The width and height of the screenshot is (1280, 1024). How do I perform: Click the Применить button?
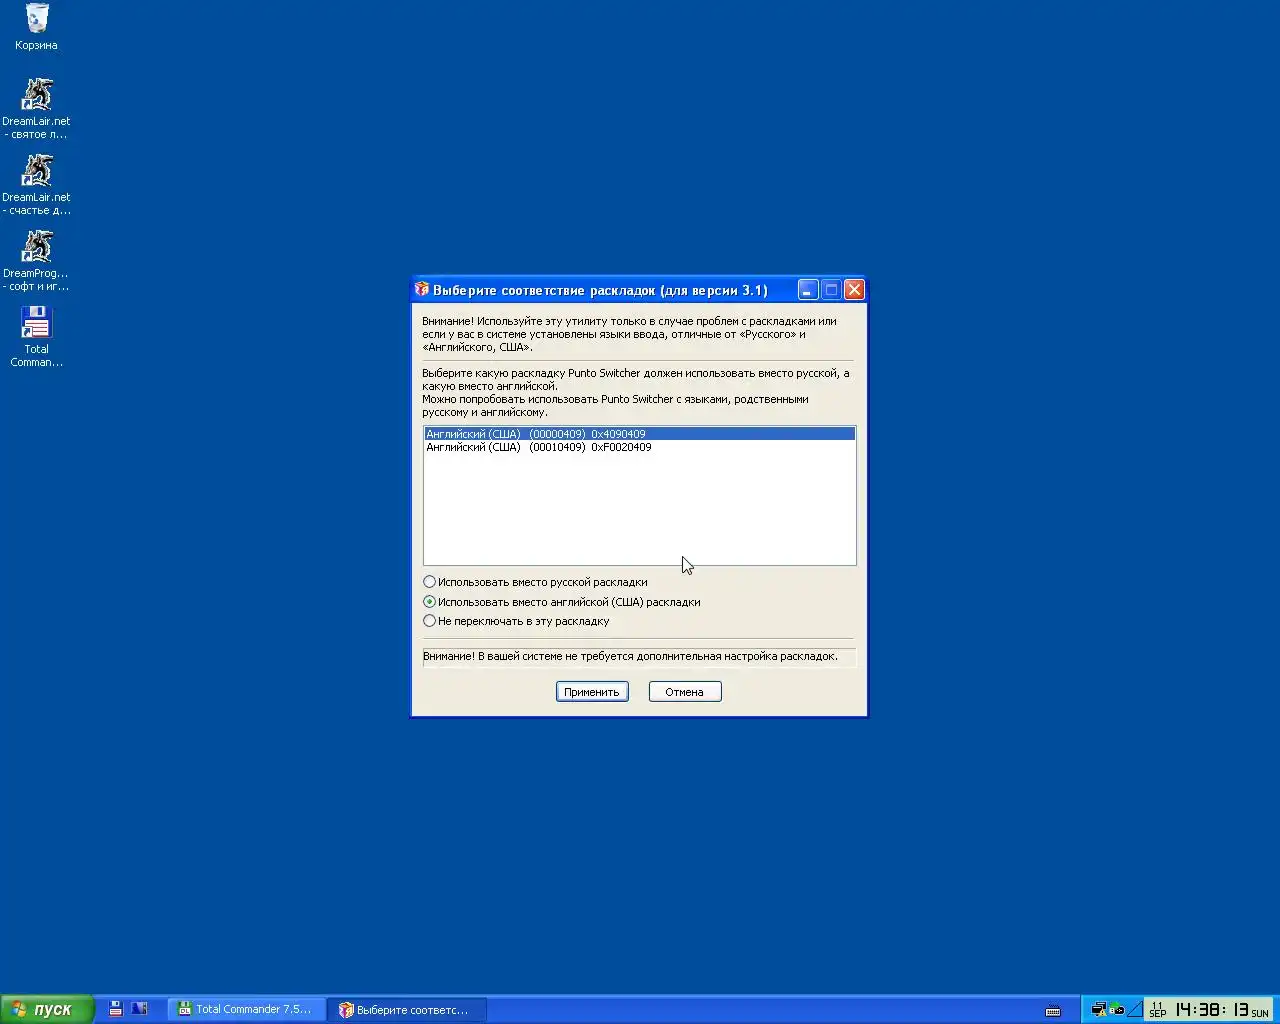(x=592, y=692)
